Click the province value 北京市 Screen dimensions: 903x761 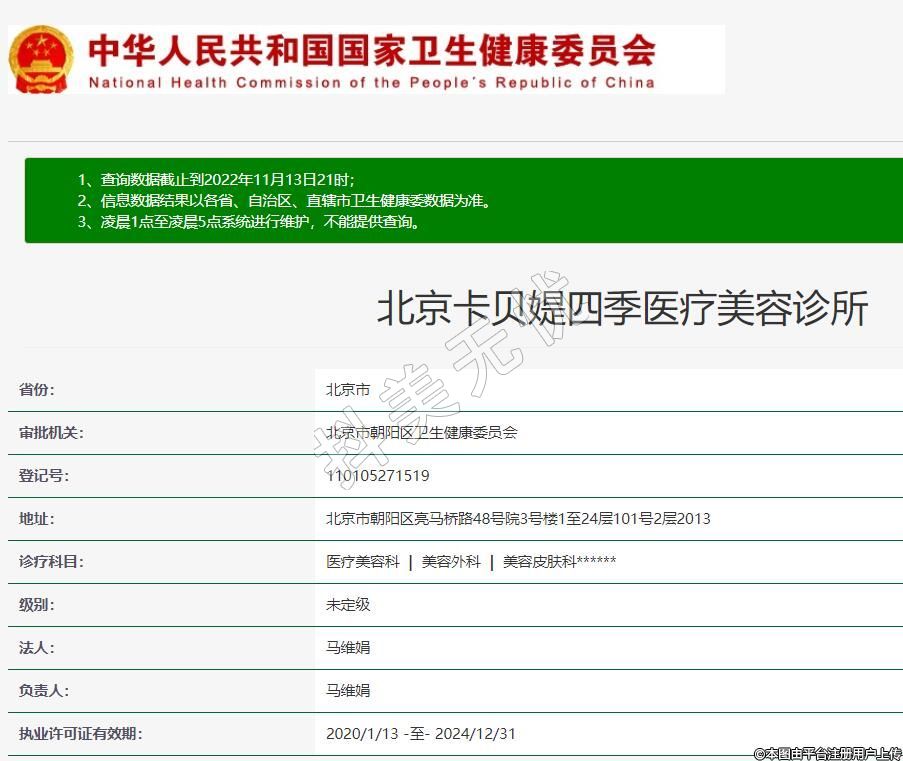(x=348, y=390)
